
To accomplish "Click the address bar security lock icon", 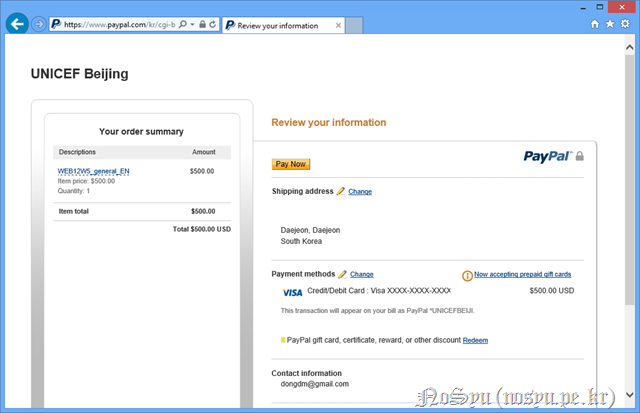I will 202,23.
